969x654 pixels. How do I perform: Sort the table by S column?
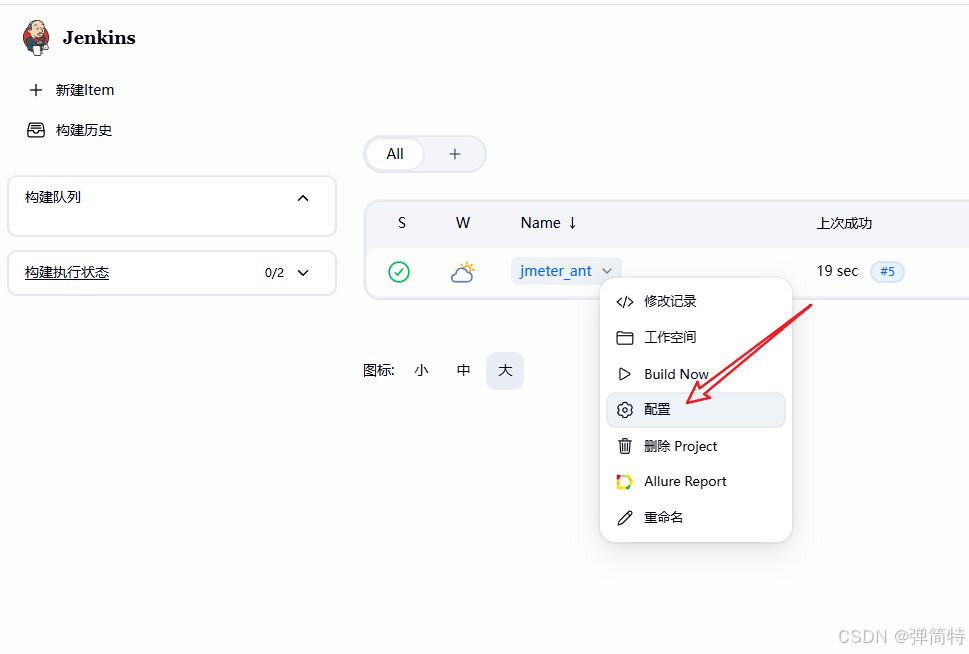402,223
